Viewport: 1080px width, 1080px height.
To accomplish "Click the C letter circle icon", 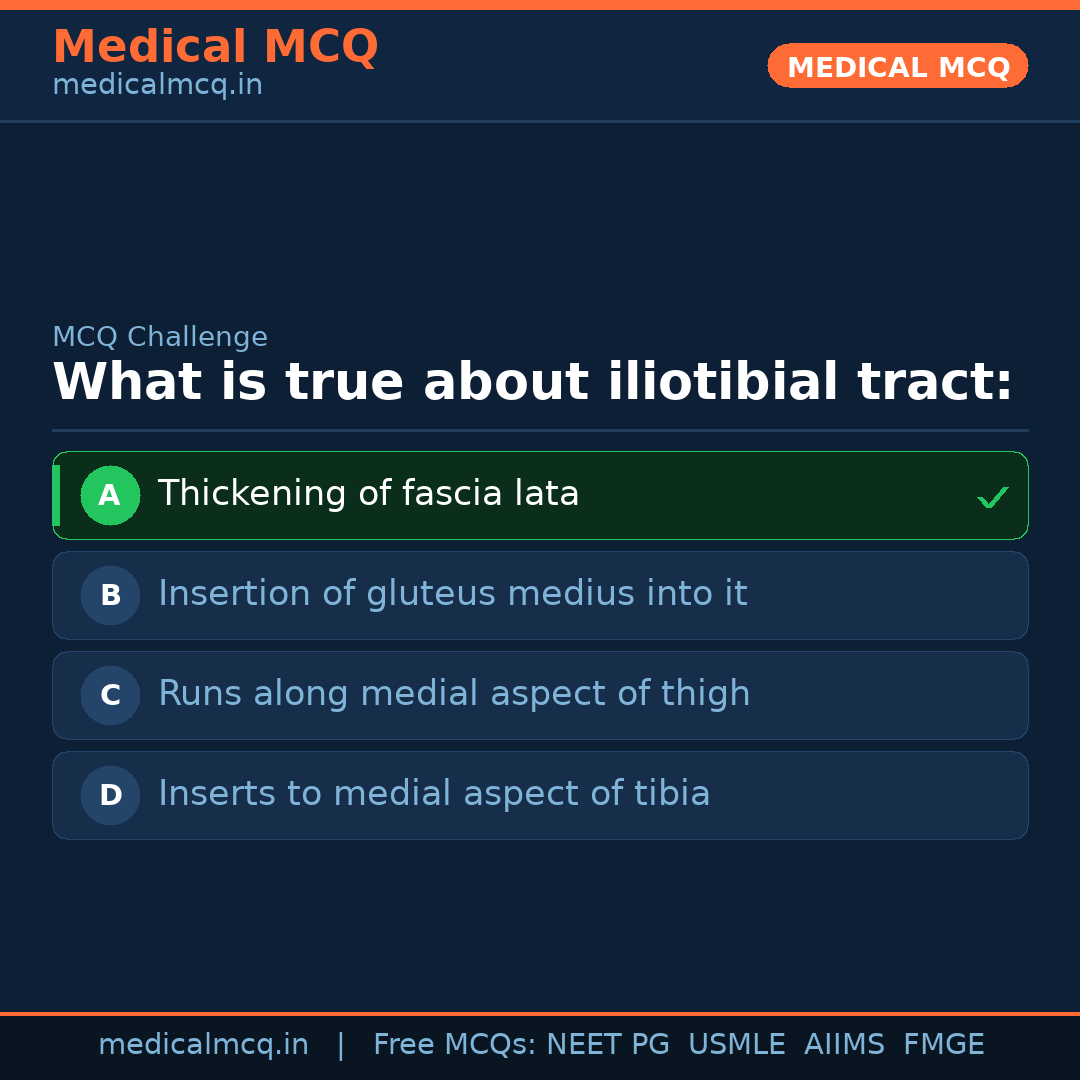I will [x=110, y=695].
